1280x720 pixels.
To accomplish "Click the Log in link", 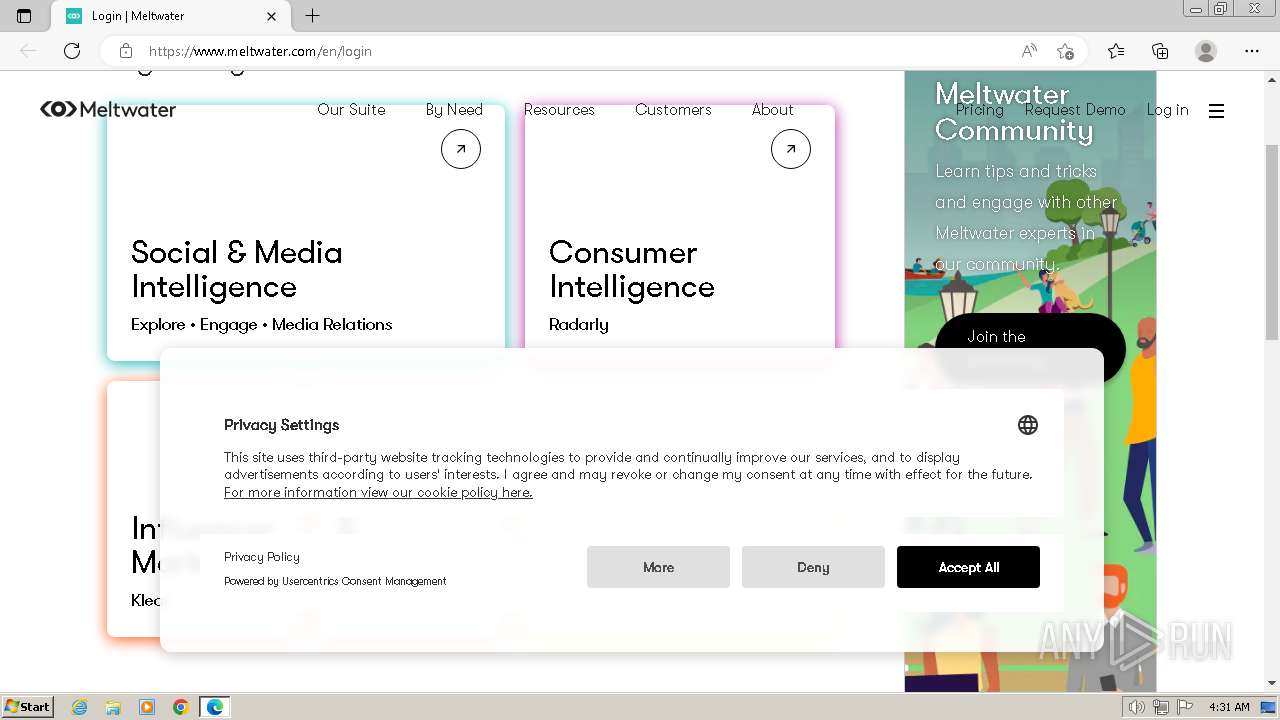I will point(1167,110).
